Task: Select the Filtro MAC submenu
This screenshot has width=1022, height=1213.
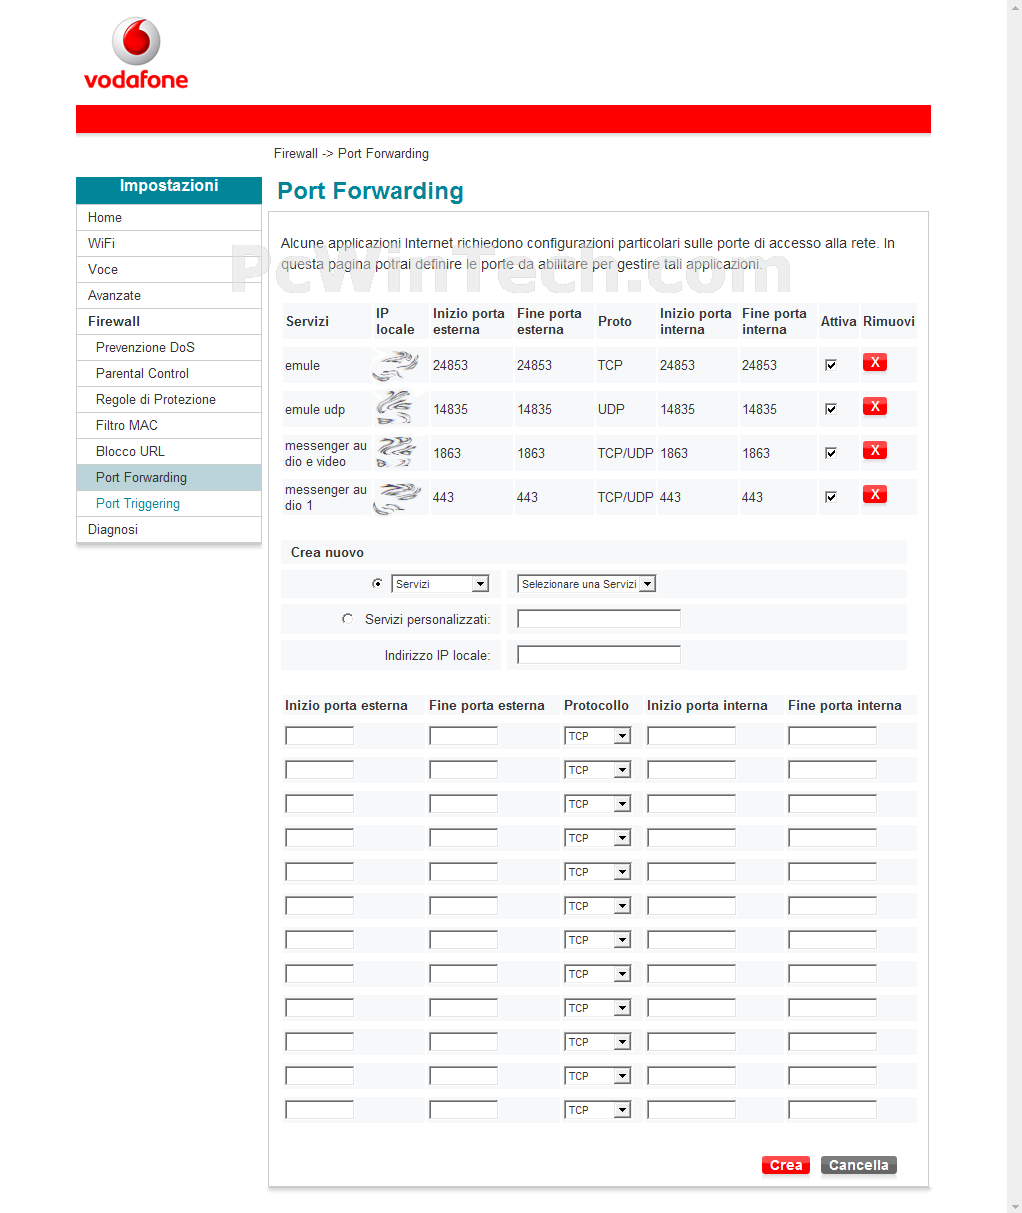Action: [x=169, y=425]
